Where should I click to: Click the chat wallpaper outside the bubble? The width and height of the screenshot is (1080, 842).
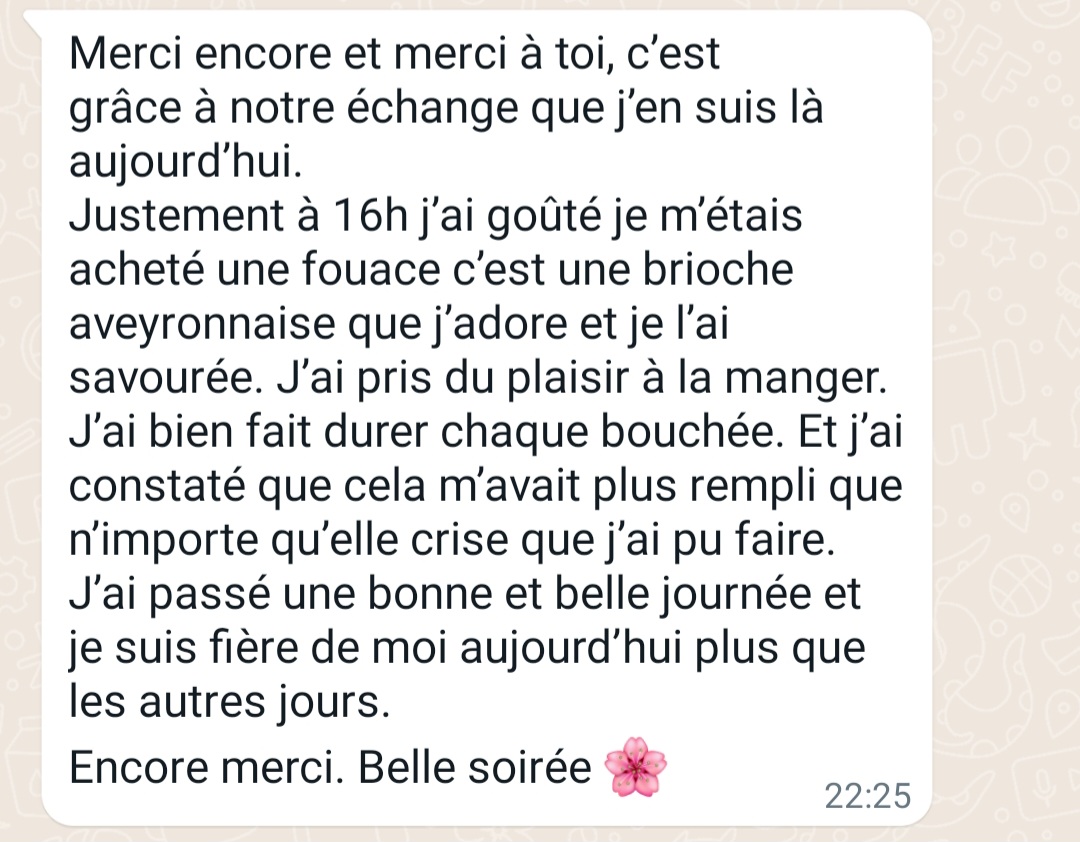(x=1006, y=413)
